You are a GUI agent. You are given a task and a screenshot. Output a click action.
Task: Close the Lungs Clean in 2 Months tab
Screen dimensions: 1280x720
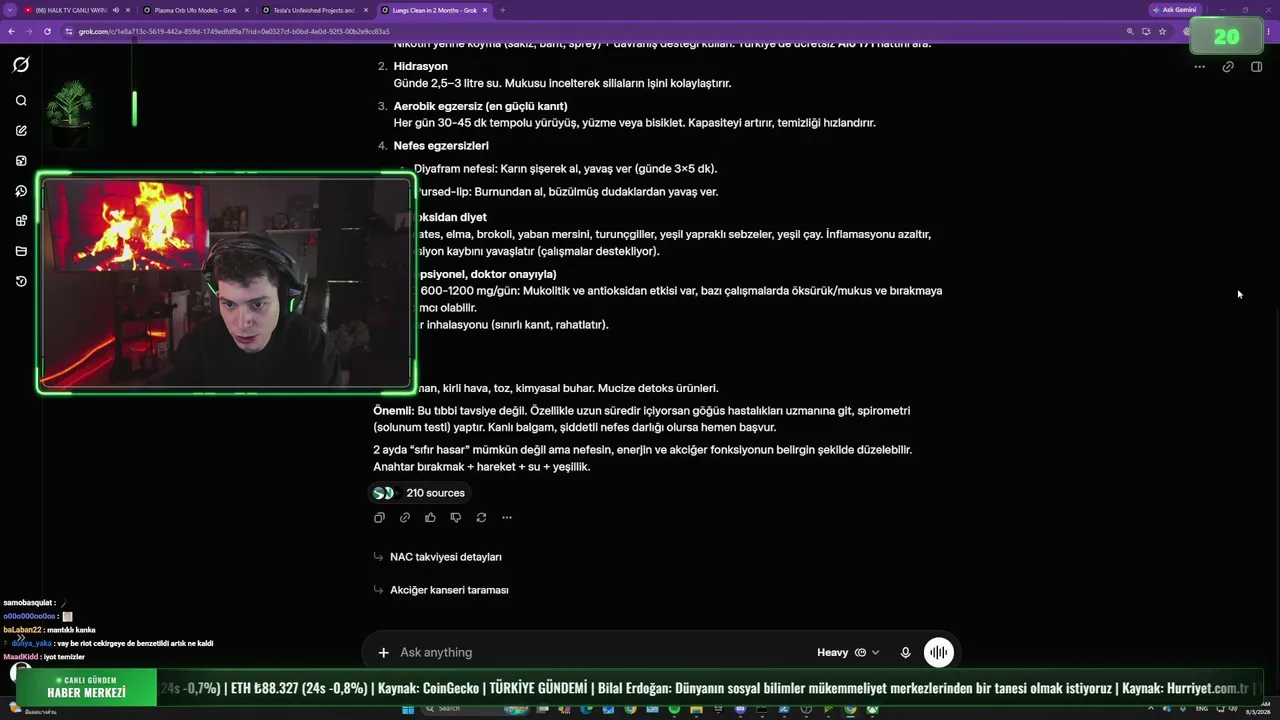click(x=485, y=10)
